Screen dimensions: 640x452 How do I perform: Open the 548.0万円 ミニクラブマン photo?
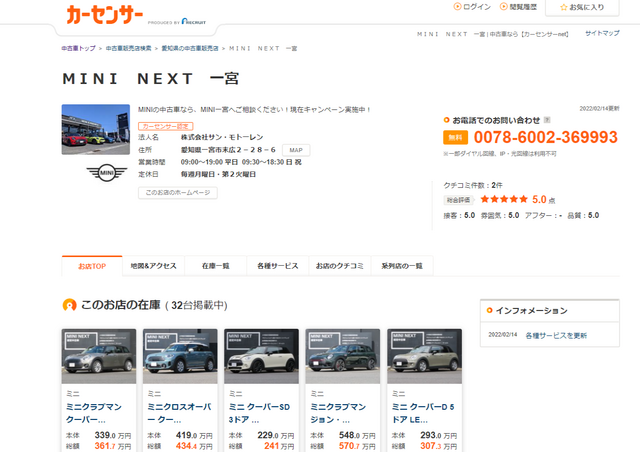click(x=342, y=356)
